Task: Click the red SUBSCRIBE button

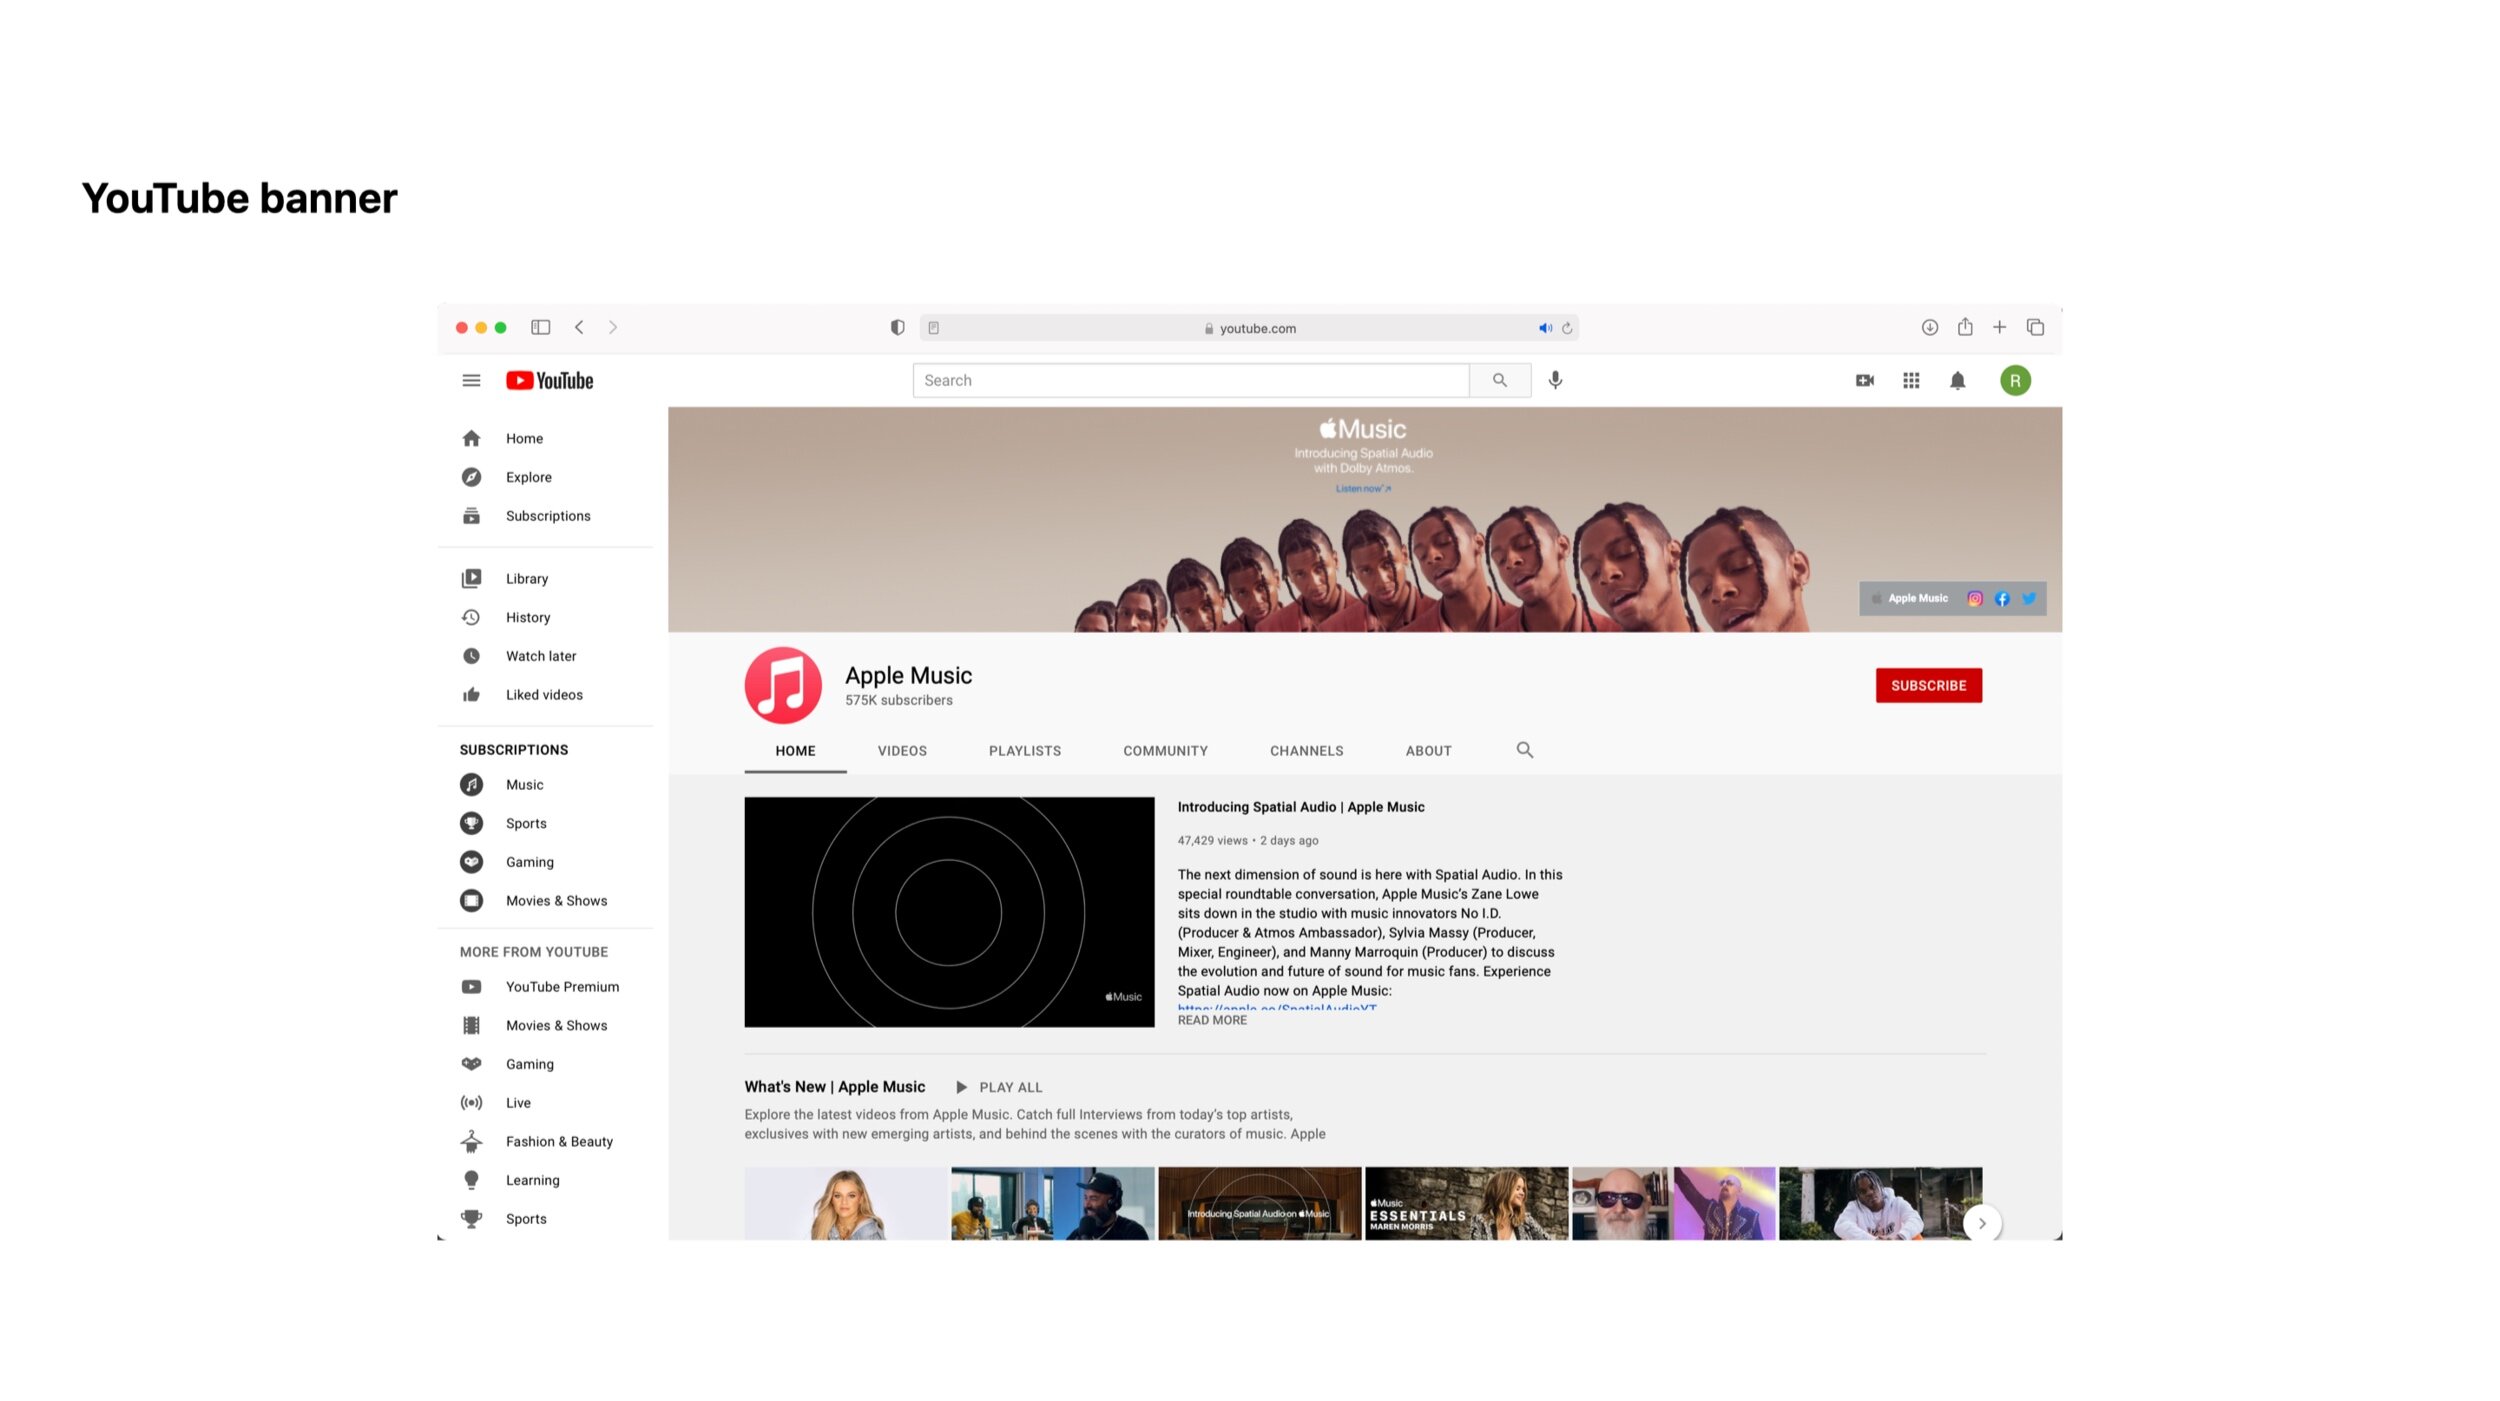Action: [1928, 685]
